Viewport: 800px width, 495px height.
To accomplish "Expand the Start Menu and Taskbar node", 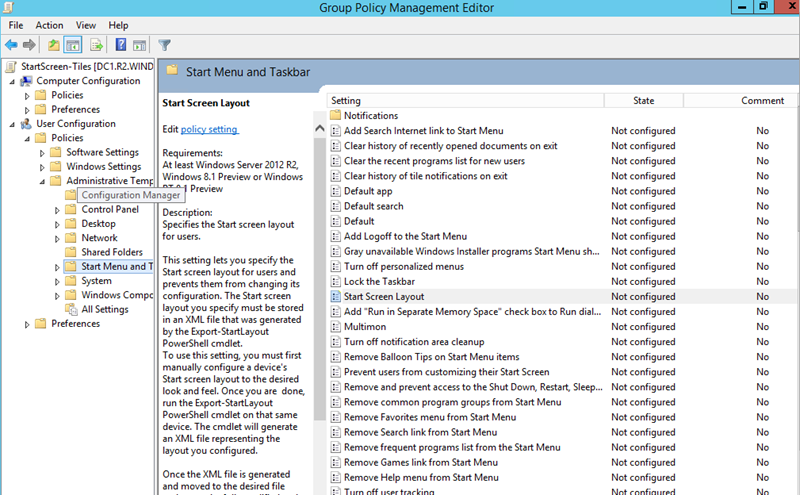I will [x=57, y=267].
